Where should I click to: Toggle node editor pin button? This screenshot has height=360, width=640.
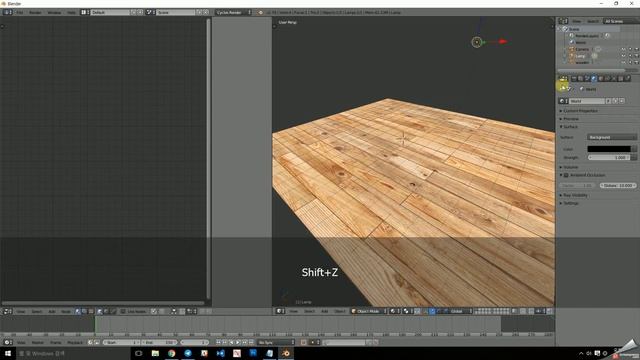point(153,311)
